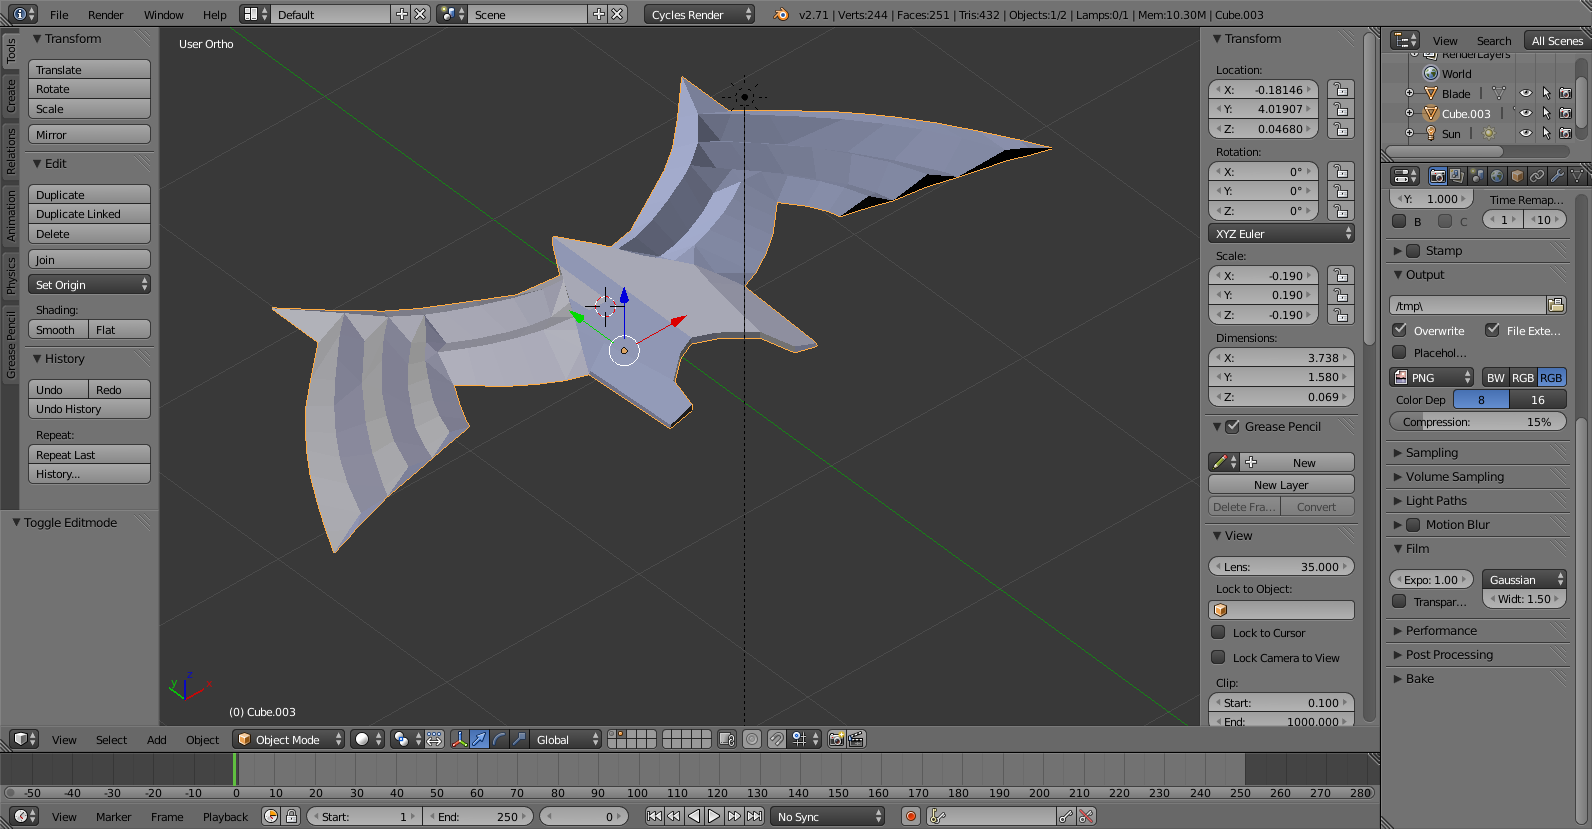Play animation in reverse
The width and height of the screenshot is (1592, 829).
pyautogui.click(x=694, y=816)
